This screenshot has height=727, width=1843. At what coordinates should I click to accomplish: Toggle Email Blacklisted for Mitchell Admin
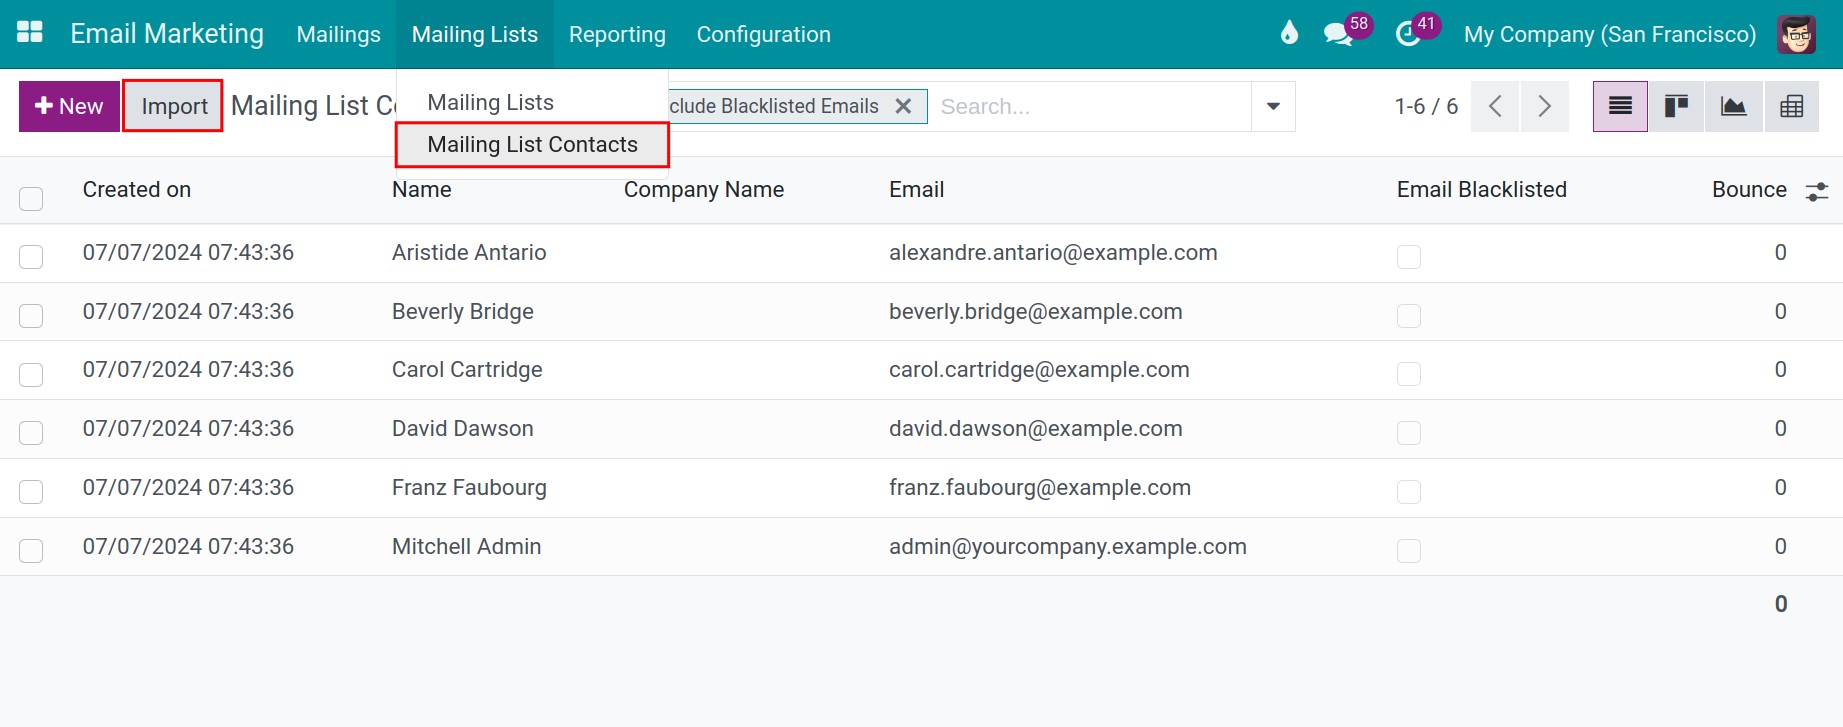[1409, 551]
